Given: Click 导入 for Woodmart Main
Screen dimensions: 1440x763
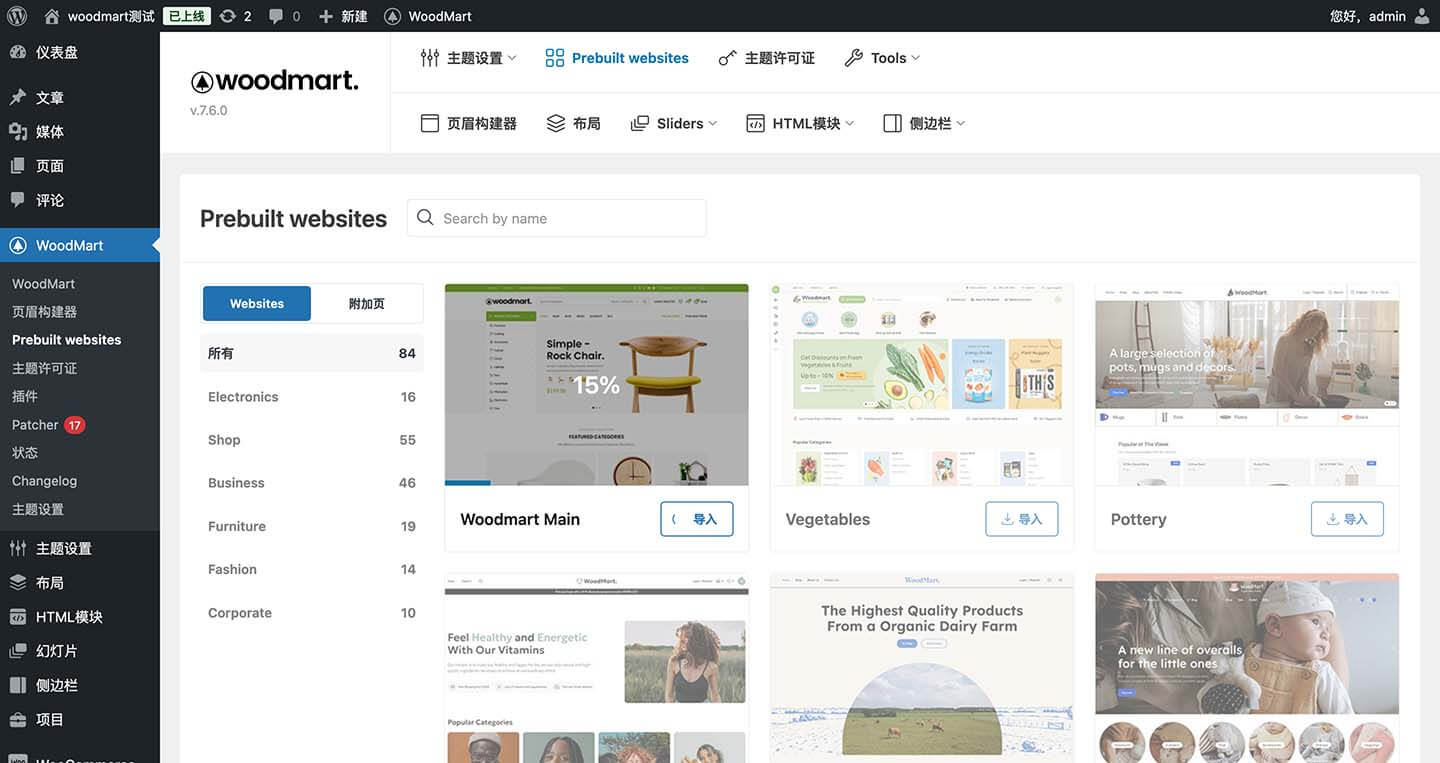Looking at the screenshot, I should (x=697, y=519).
